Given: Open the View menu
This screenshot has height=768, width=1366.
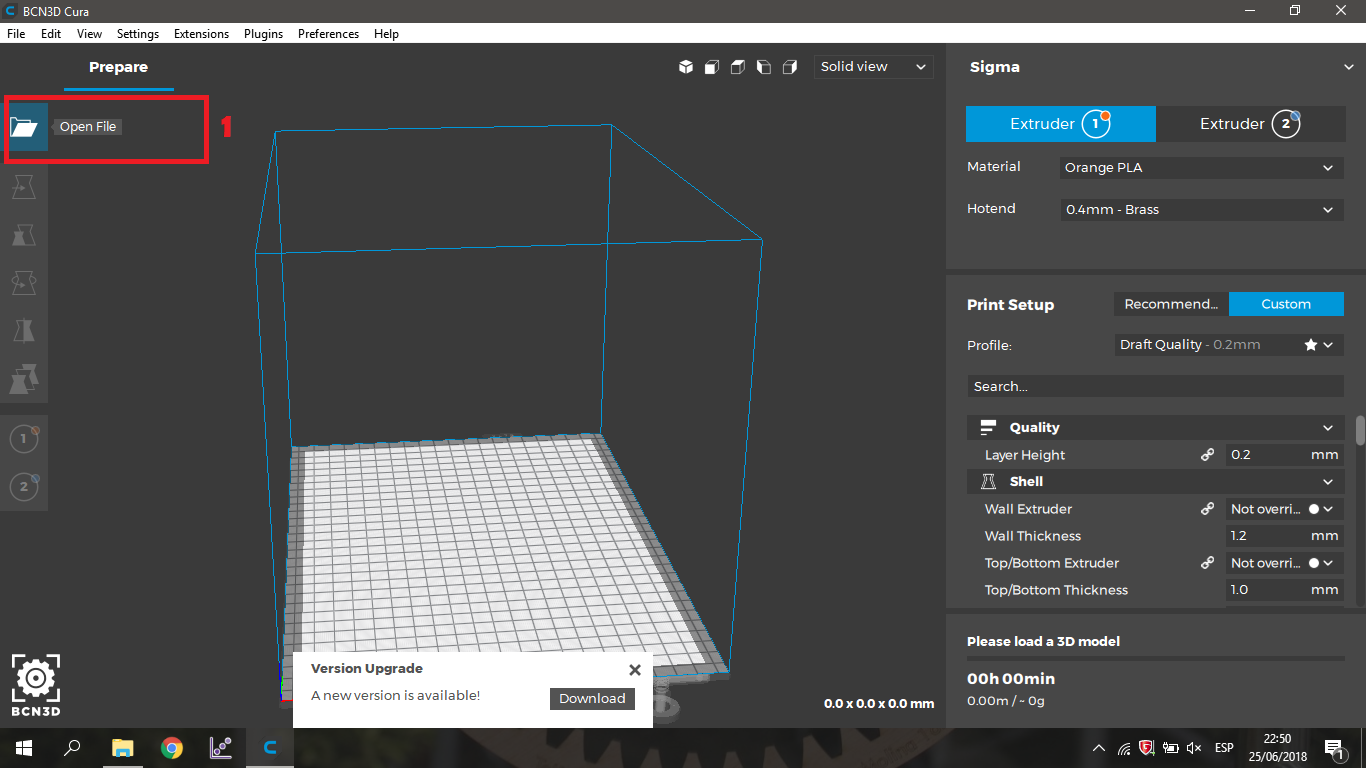Looking at the screenshot, I should click(x=89, y=33).
